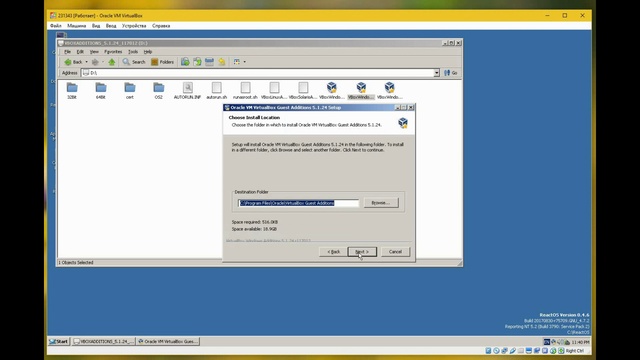Open the 32Bit folder icon
This screenshot has height=360, width=640.
pyautogui.click(x=72, y=91)
